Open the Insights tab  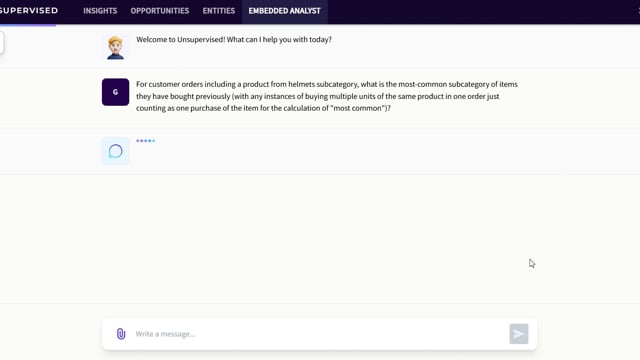point(100,11)
